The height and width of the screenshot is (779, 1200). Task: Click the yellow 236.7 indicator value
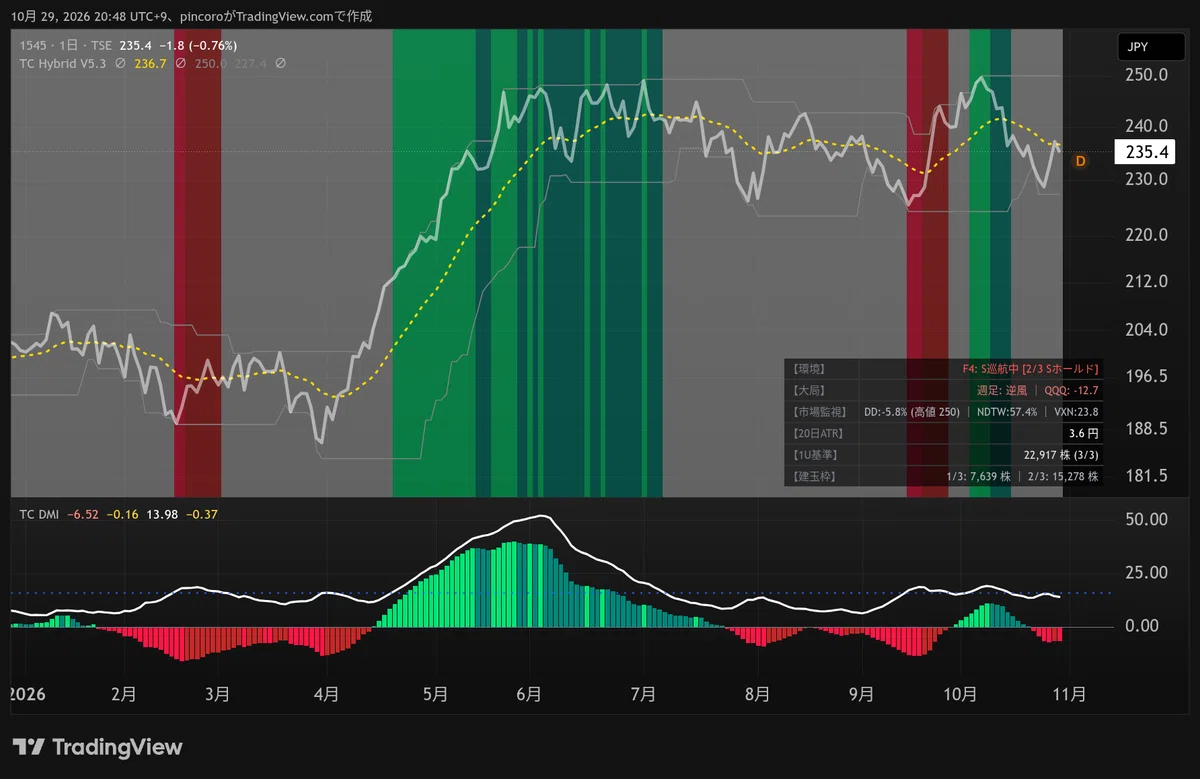(x=149, y=63)
